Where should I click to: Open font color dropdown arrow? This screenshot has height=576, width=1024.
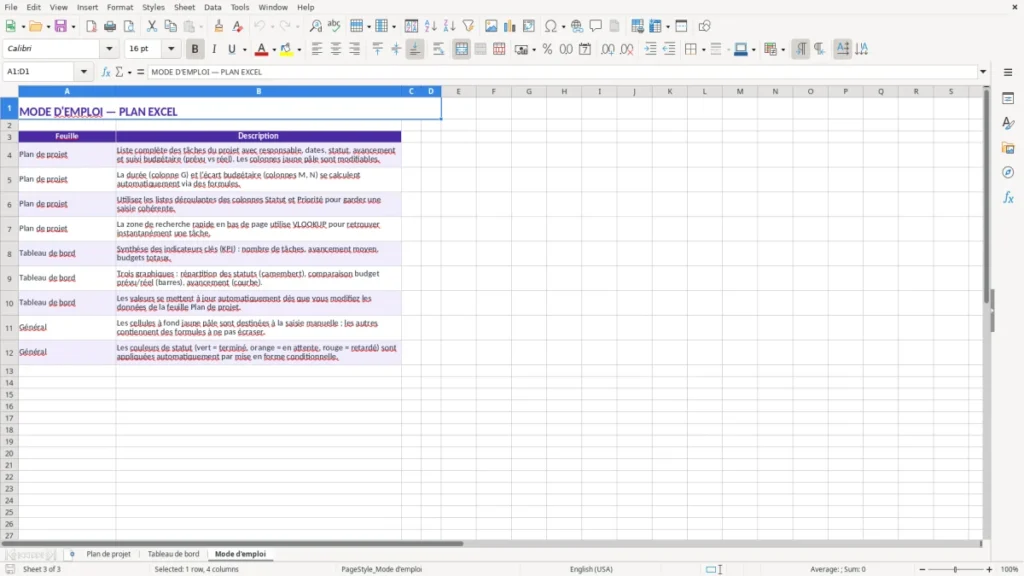point(274,50)
